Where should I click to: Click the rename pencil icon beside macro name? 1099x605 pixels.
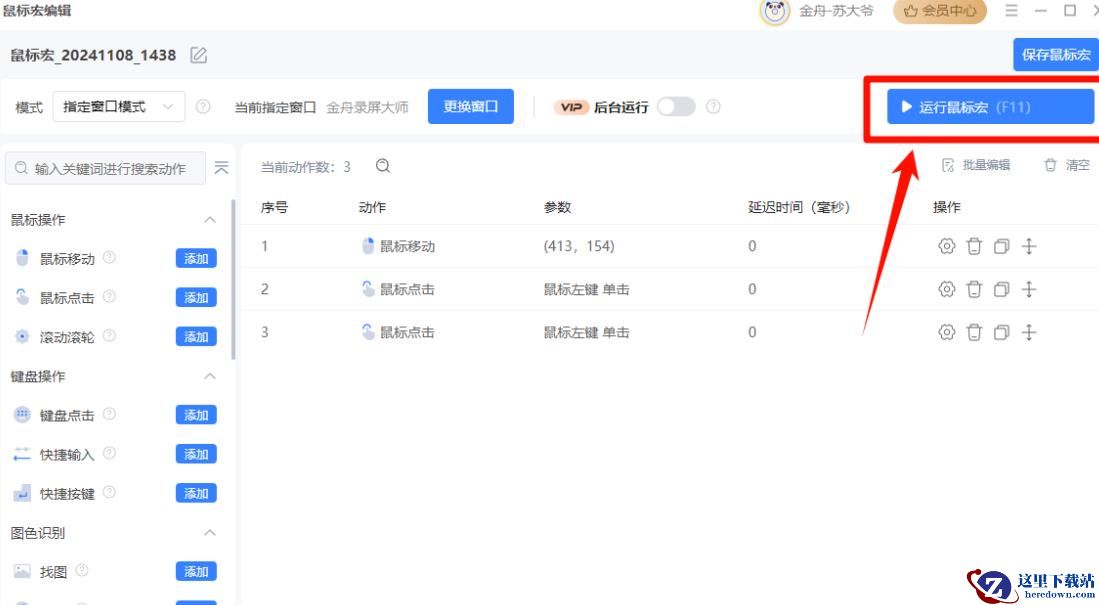199,55
